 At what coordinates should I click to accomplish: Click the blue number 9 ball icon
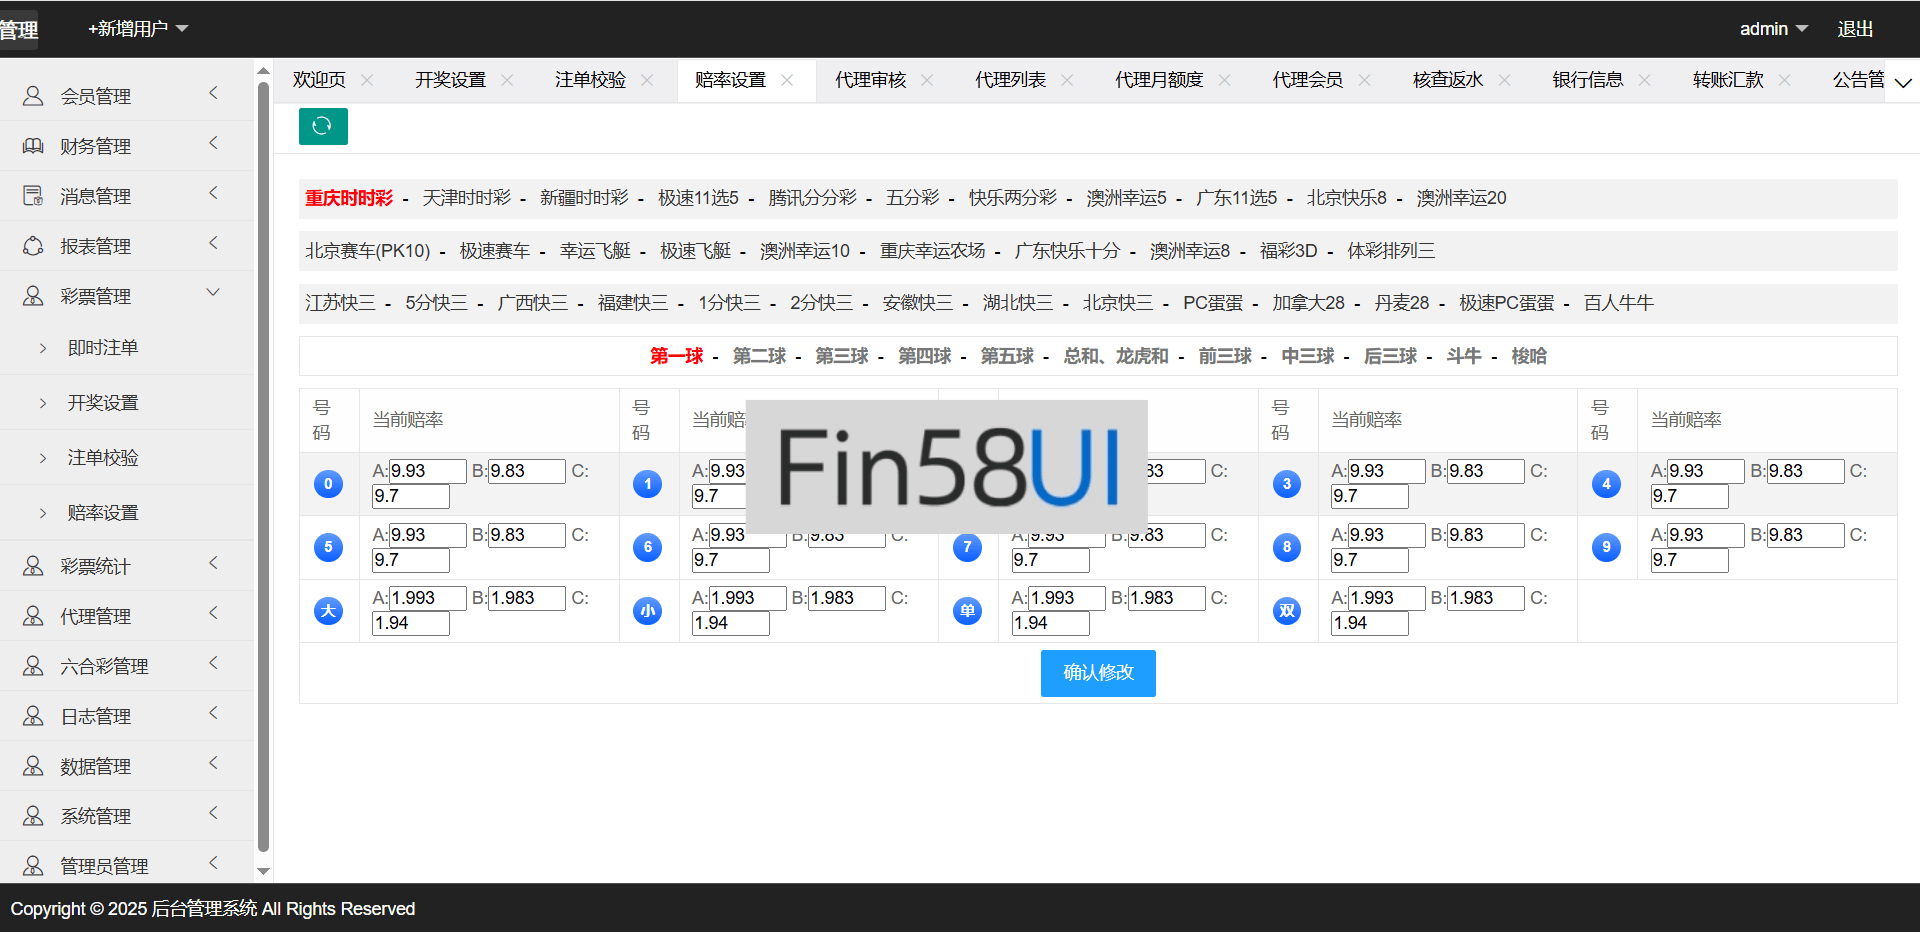pos(1606,547)
